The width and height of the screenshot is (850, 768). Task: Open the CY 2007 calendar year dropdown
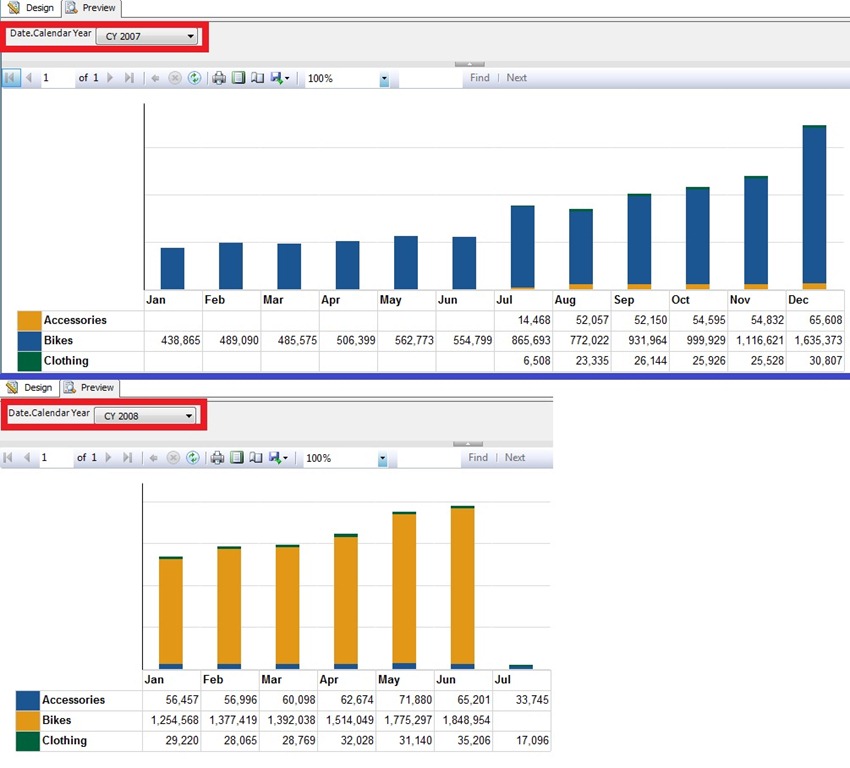[147, 36]
